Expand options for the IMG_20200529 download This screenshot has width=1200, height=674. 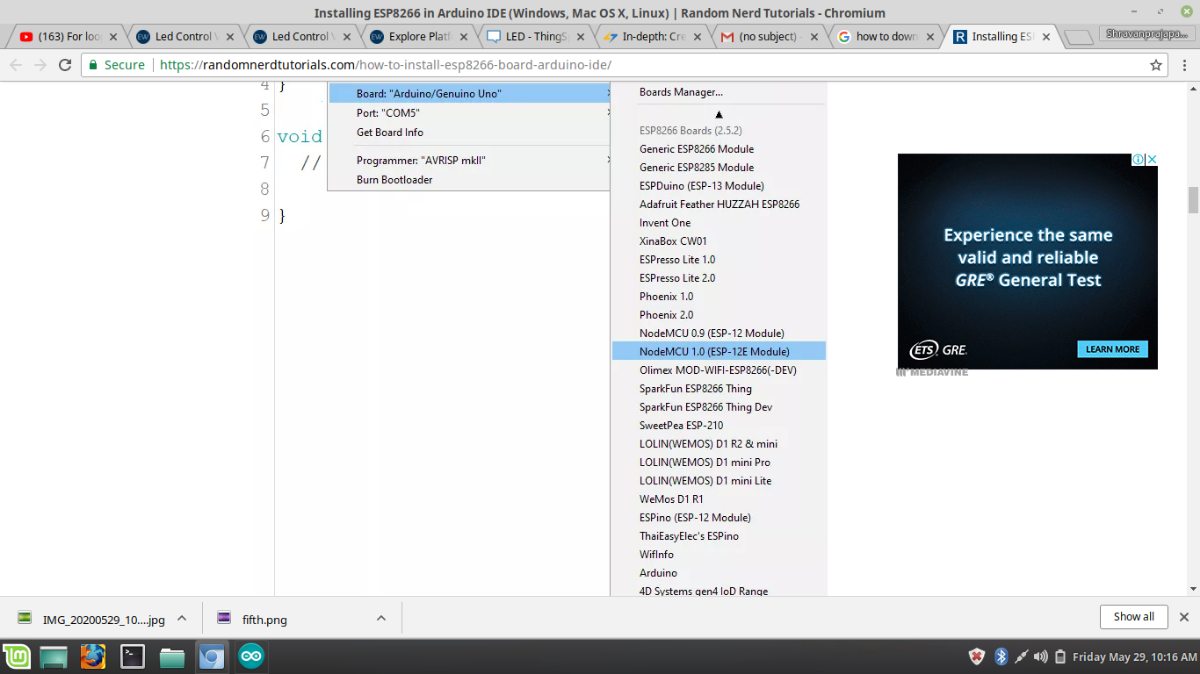click(182, 618)
